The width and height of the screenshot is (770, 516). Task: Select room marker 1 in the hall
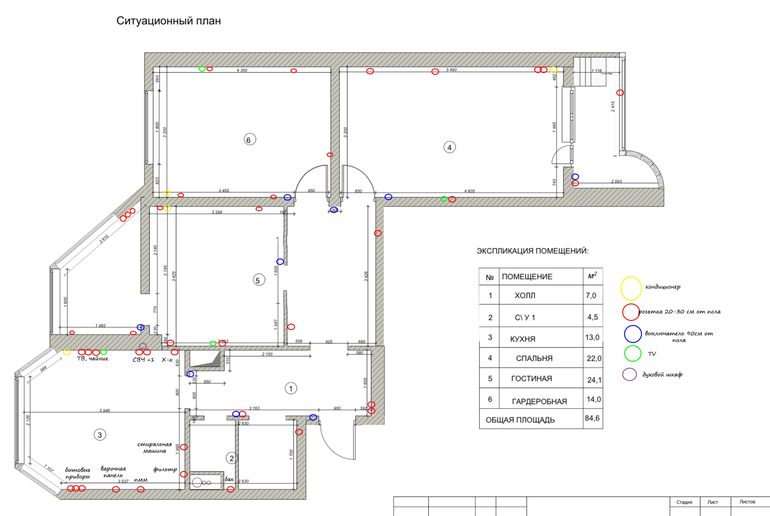[x=290, y=387]
